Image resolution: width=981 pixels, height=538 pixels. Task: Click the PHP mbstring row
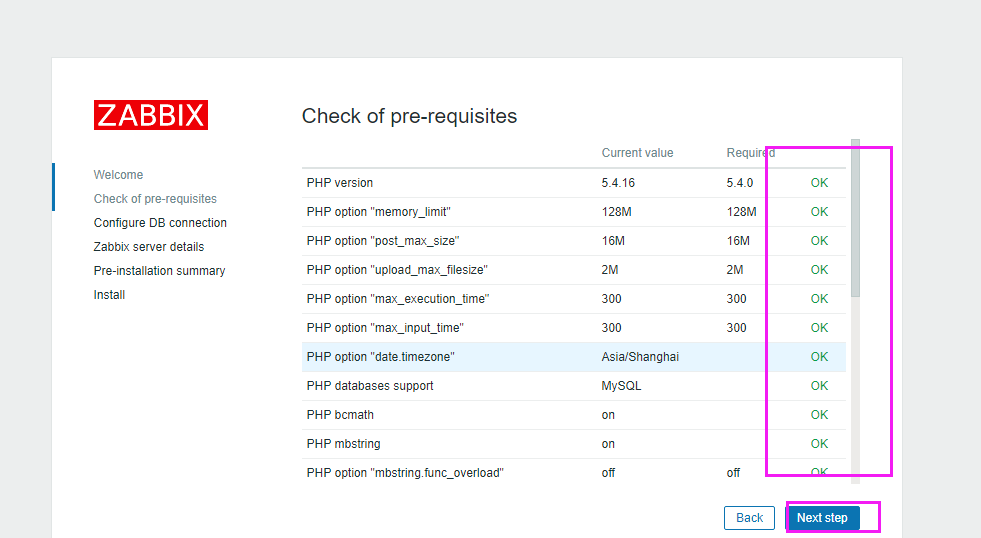click(x=343, y=444)
